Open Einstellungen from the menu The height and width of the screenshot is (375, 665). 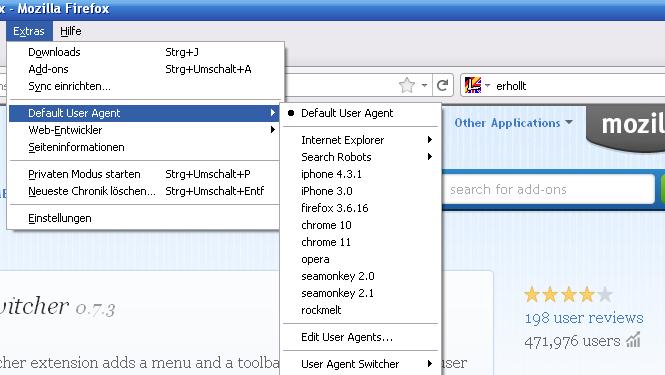pyautogui.click(x=143, y=218)
